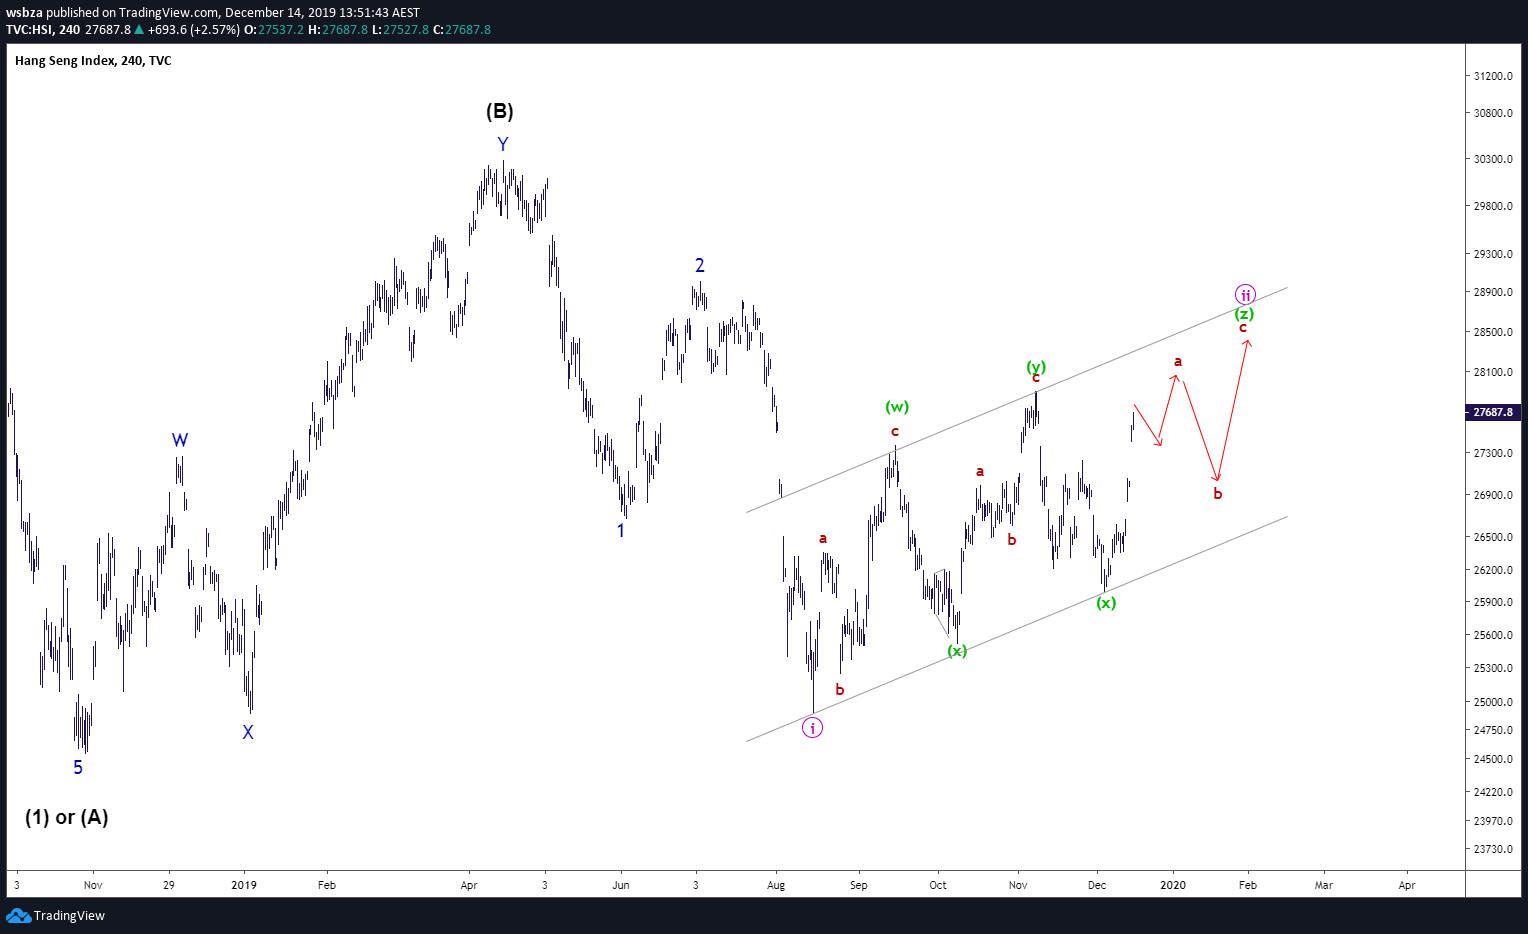This screenshot has height=934, width=1528.
Task: Click the '28100.0' price axis label
Action: pyautogui.click(x=1493, y=372)
